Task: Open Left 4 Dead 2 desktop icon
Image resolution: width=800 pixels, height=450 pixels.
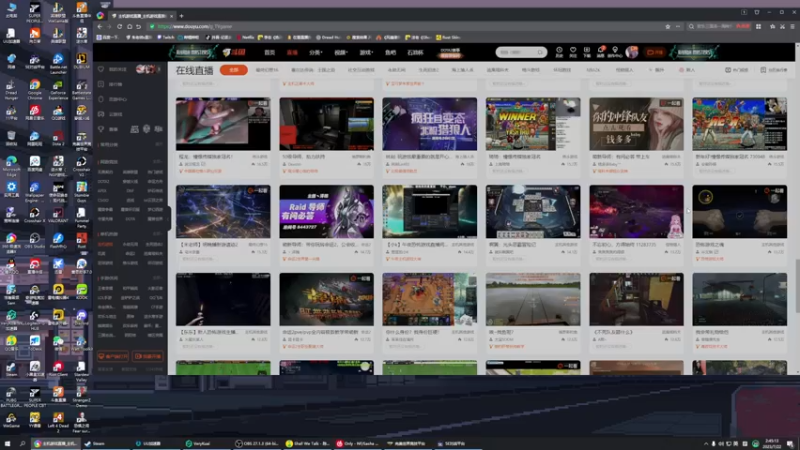Action: tap(58, 422)
